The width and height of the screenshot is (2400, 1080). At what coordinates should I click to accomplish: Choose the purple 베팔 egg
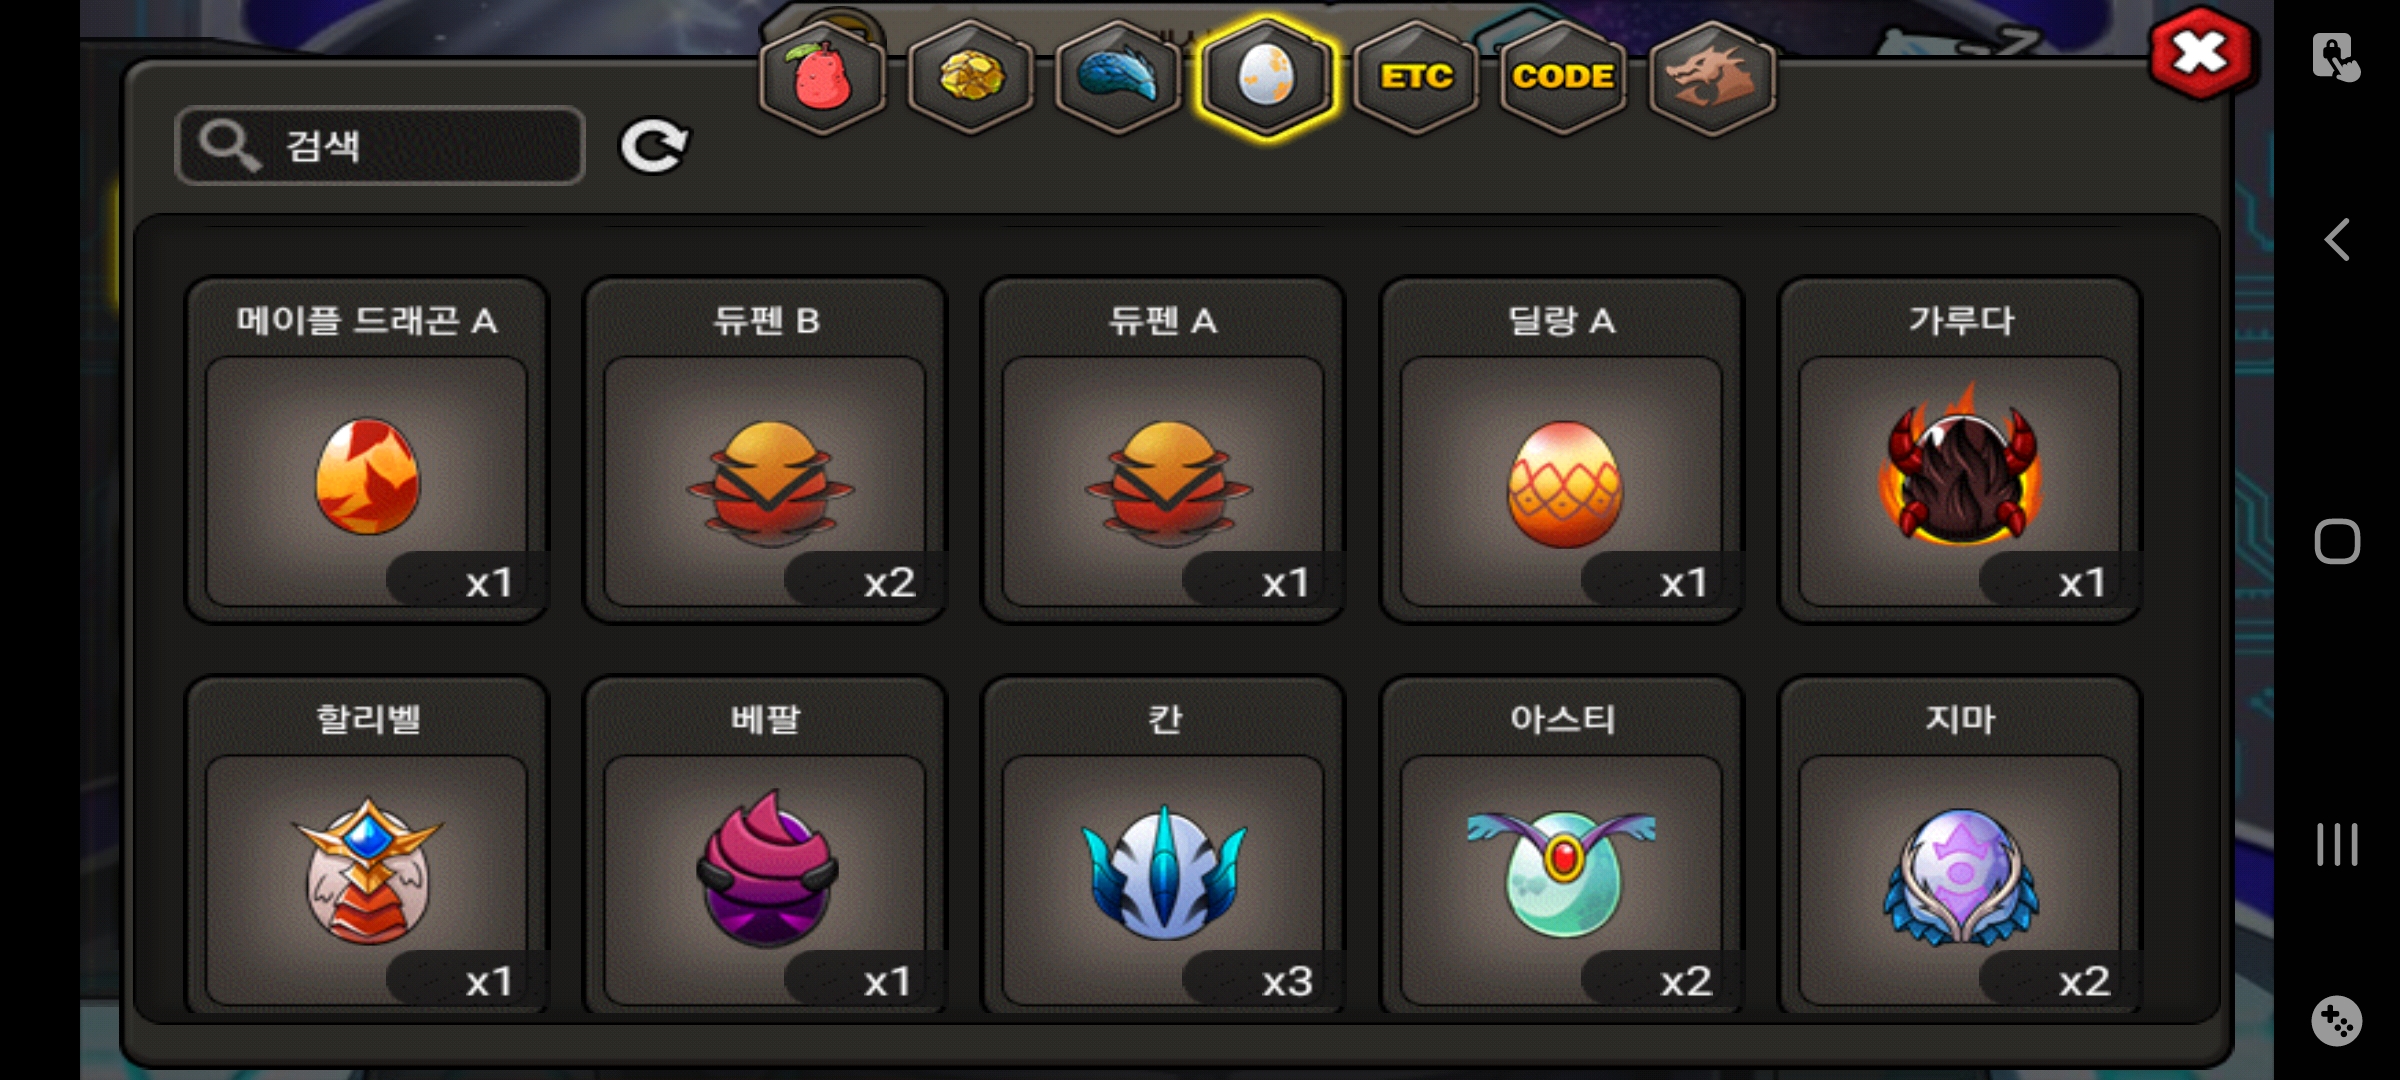coord(765,846)
